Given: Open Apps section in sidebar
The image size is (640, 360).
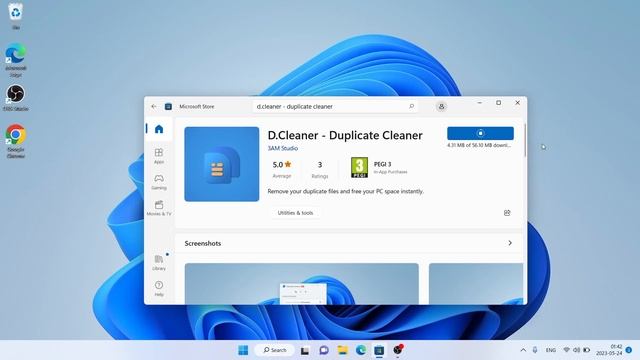Looking at the screenshot, I should tap(159, 156).
